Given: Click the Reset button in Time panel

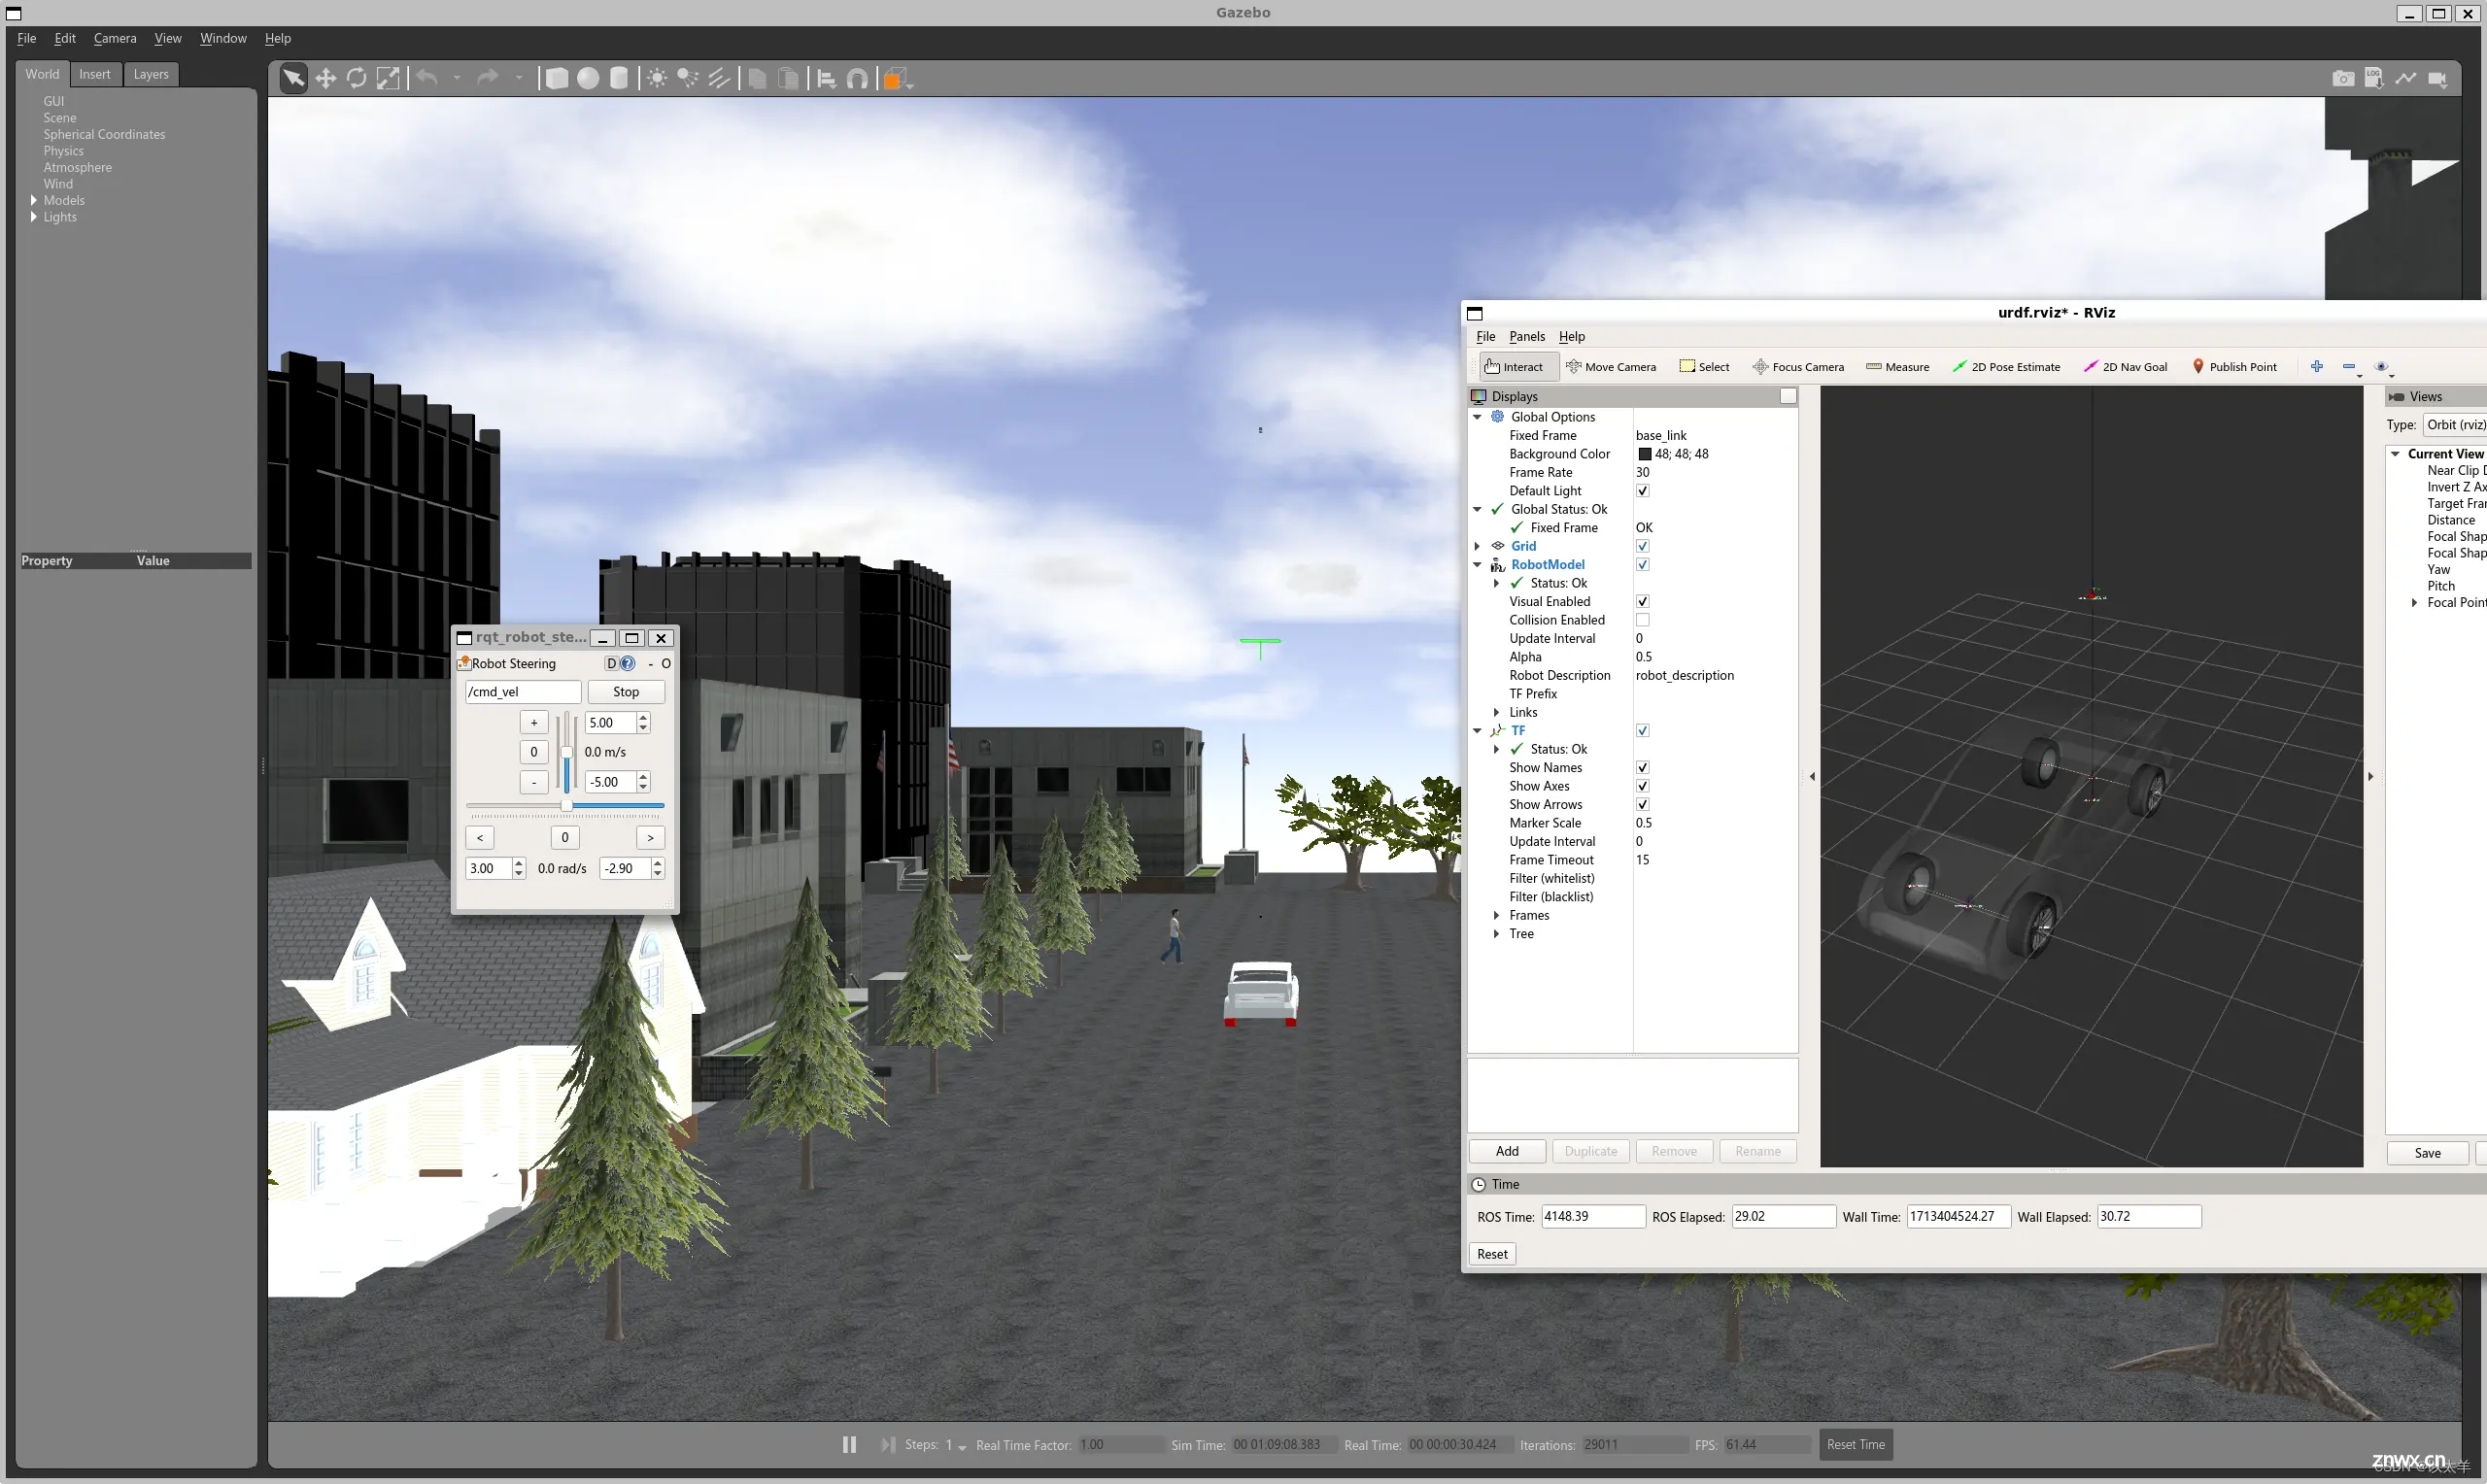Looking at the screenshot, I should pos(1492,1253).
